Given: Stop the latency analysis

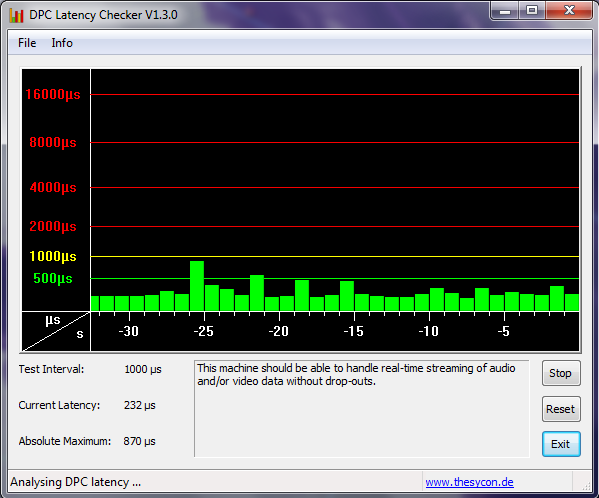Looking at the screenshot, I should click(561, 373).
